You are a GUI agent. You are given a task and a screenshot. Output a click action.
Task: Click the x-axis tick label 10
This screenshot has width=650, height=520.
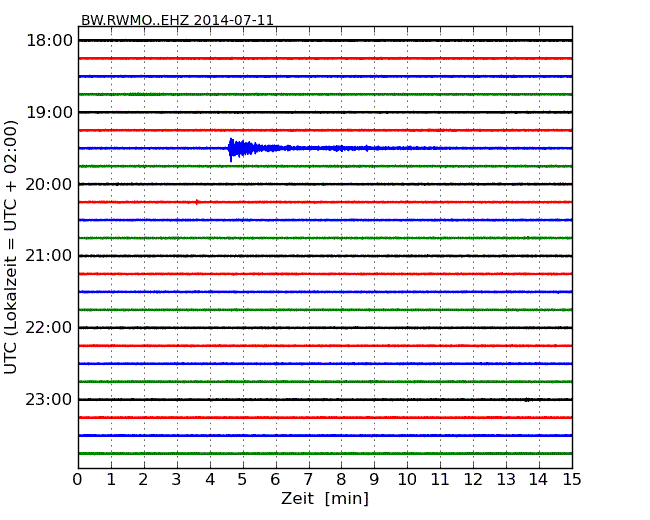click(x=407, y=480)
